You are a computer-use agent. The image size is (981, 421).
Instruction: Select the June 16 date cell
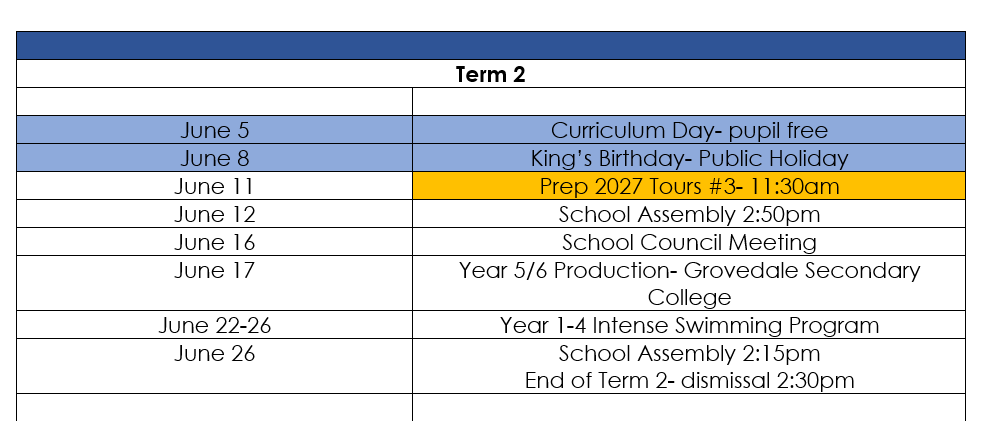coord(215,241)
